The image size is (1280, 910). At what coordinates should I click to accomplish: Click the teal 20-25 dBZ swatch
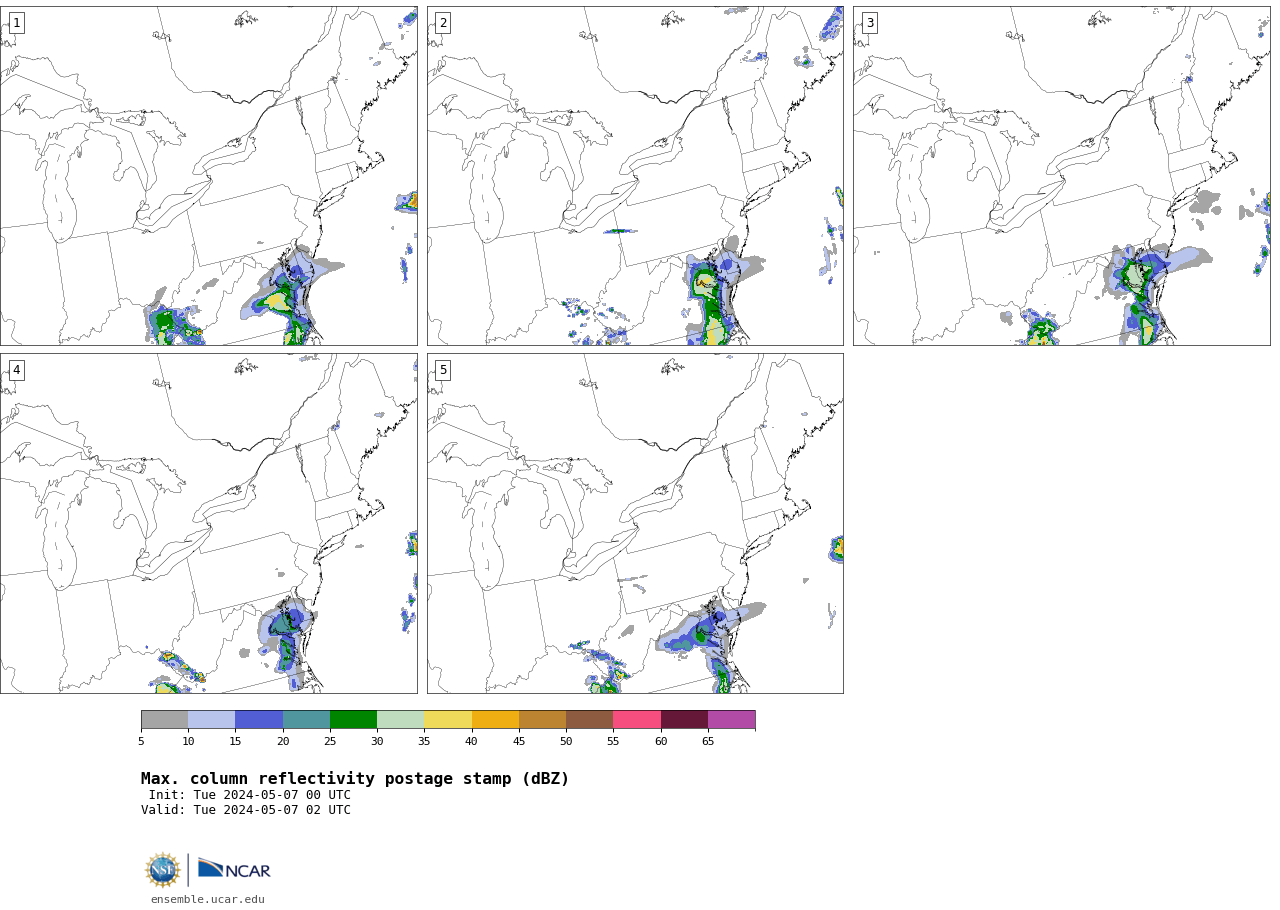[x=306, y=720]
